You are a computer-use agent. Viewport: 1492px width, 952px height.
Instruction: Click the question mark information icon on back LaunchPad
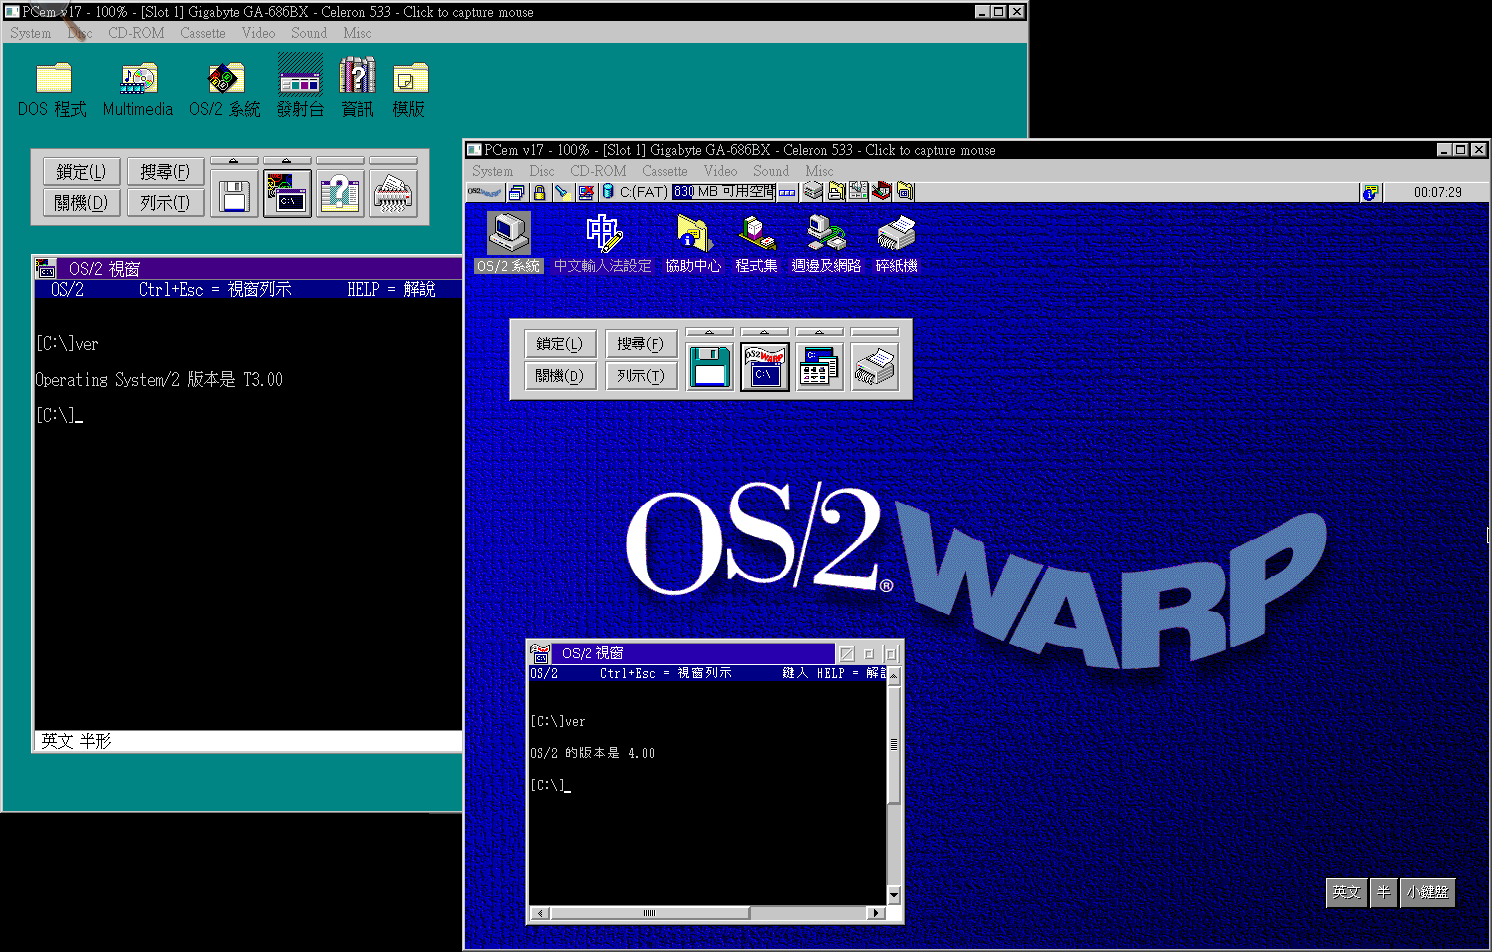(x=340, y=194)
